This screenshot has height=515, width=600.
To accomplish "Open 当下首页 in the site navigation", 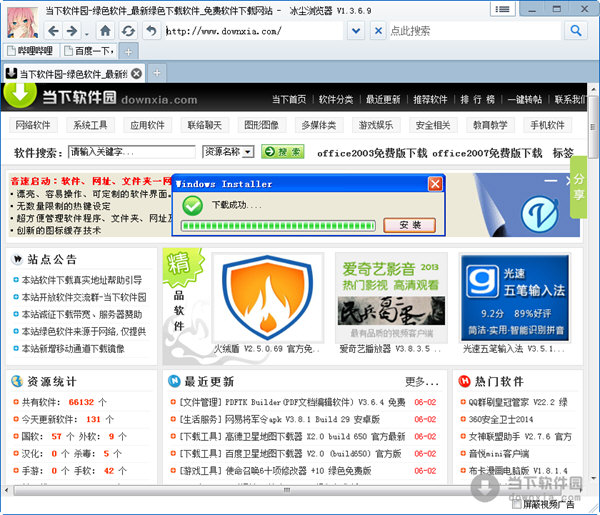I will click(x=289, y=100).
